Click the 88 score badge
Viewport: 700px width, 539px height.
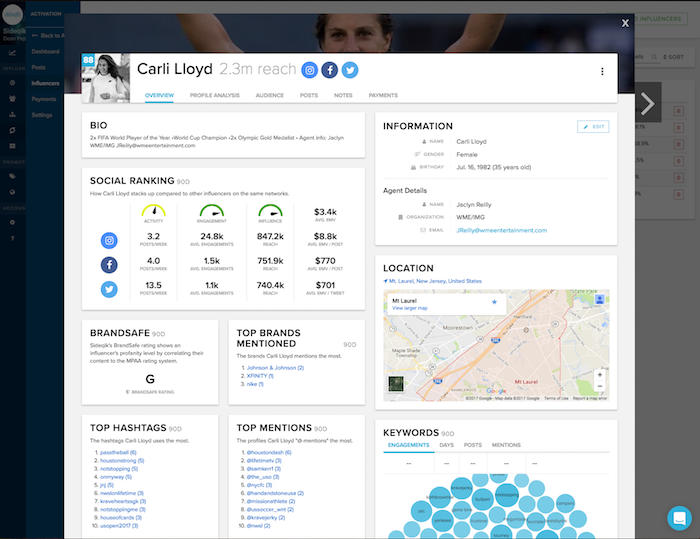pos(88,60)
